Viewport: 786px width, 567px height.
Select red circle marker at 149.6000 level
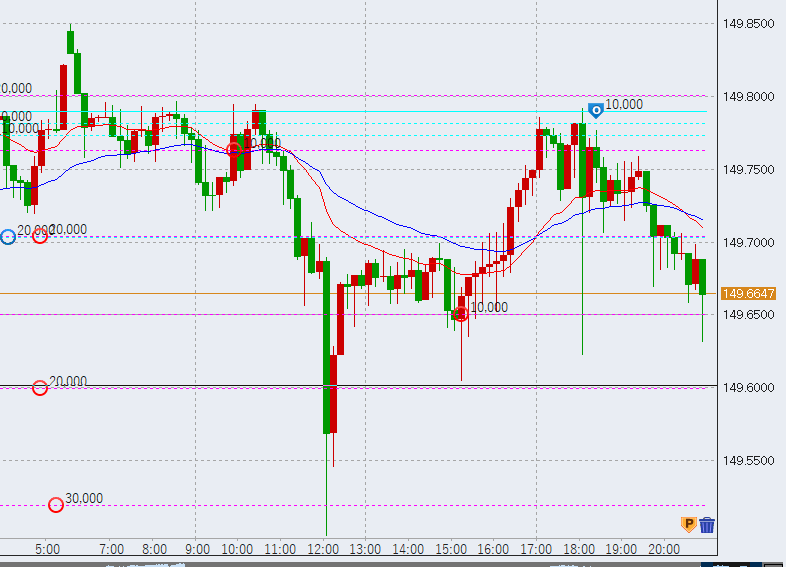coord(40,388)
